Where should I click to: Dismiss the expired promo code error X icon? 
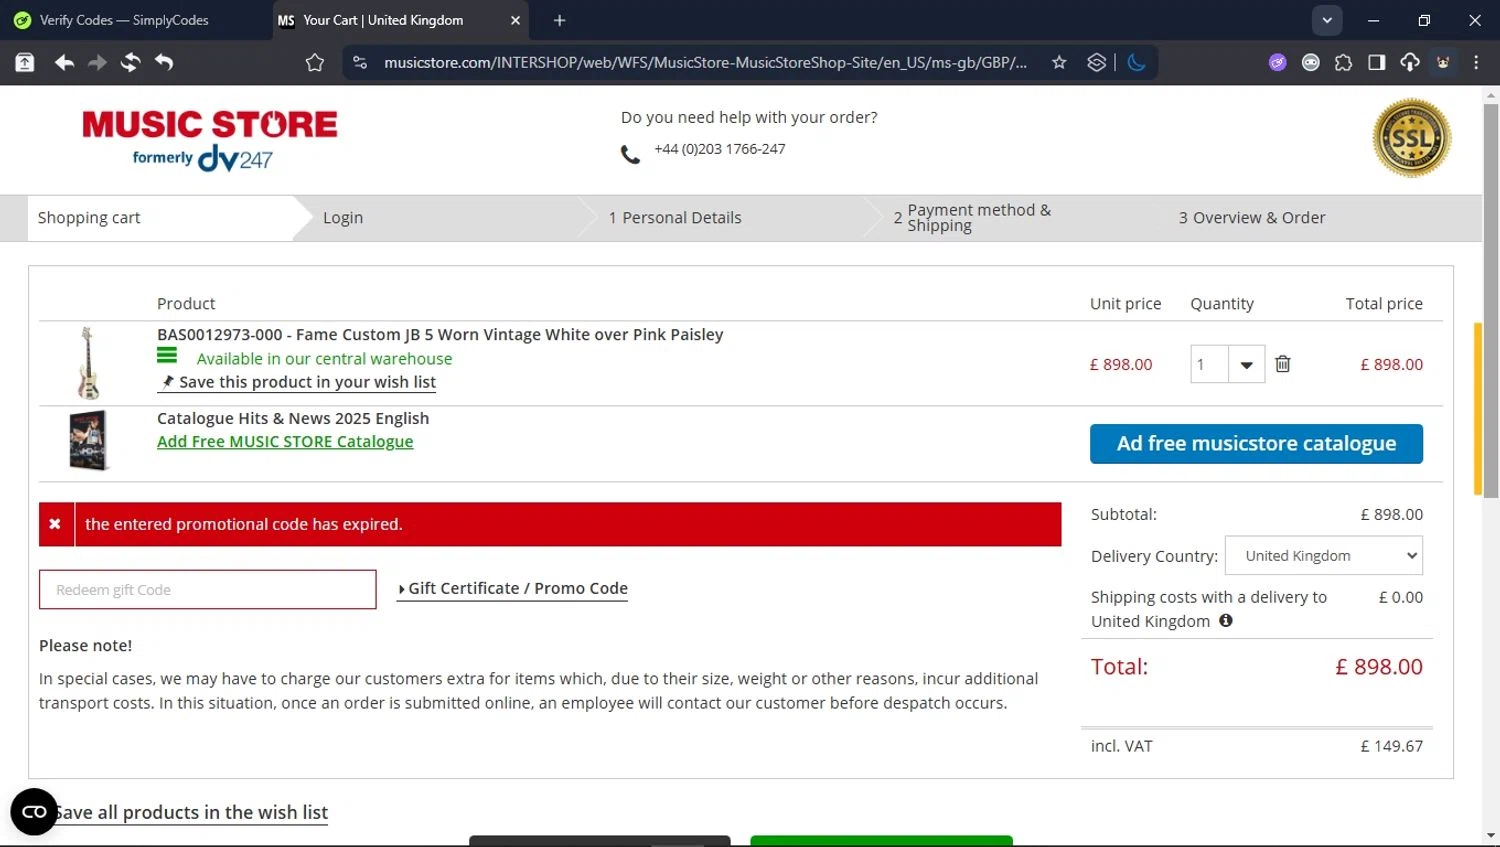55,524
